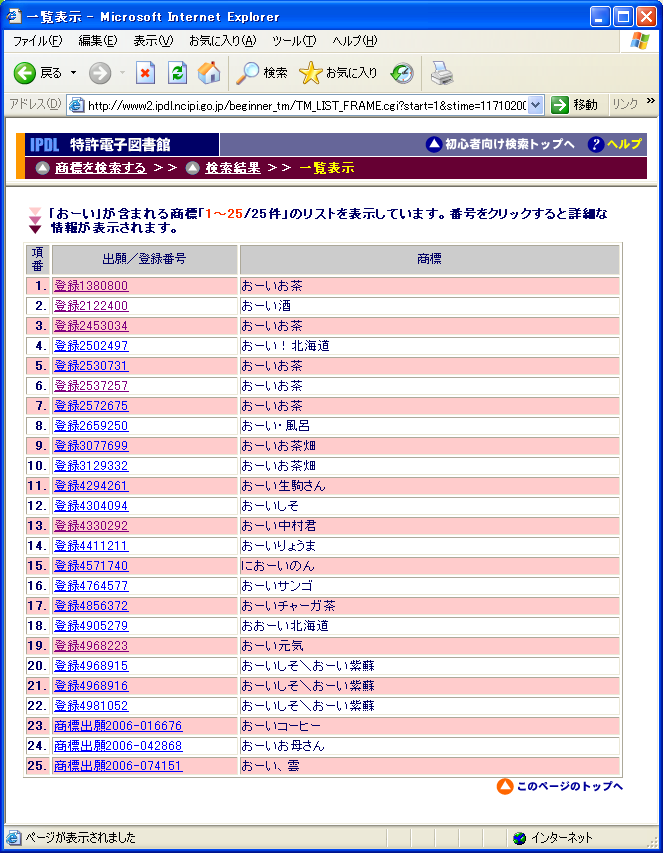Click the Refresh page icon

(x=177, y=73)
